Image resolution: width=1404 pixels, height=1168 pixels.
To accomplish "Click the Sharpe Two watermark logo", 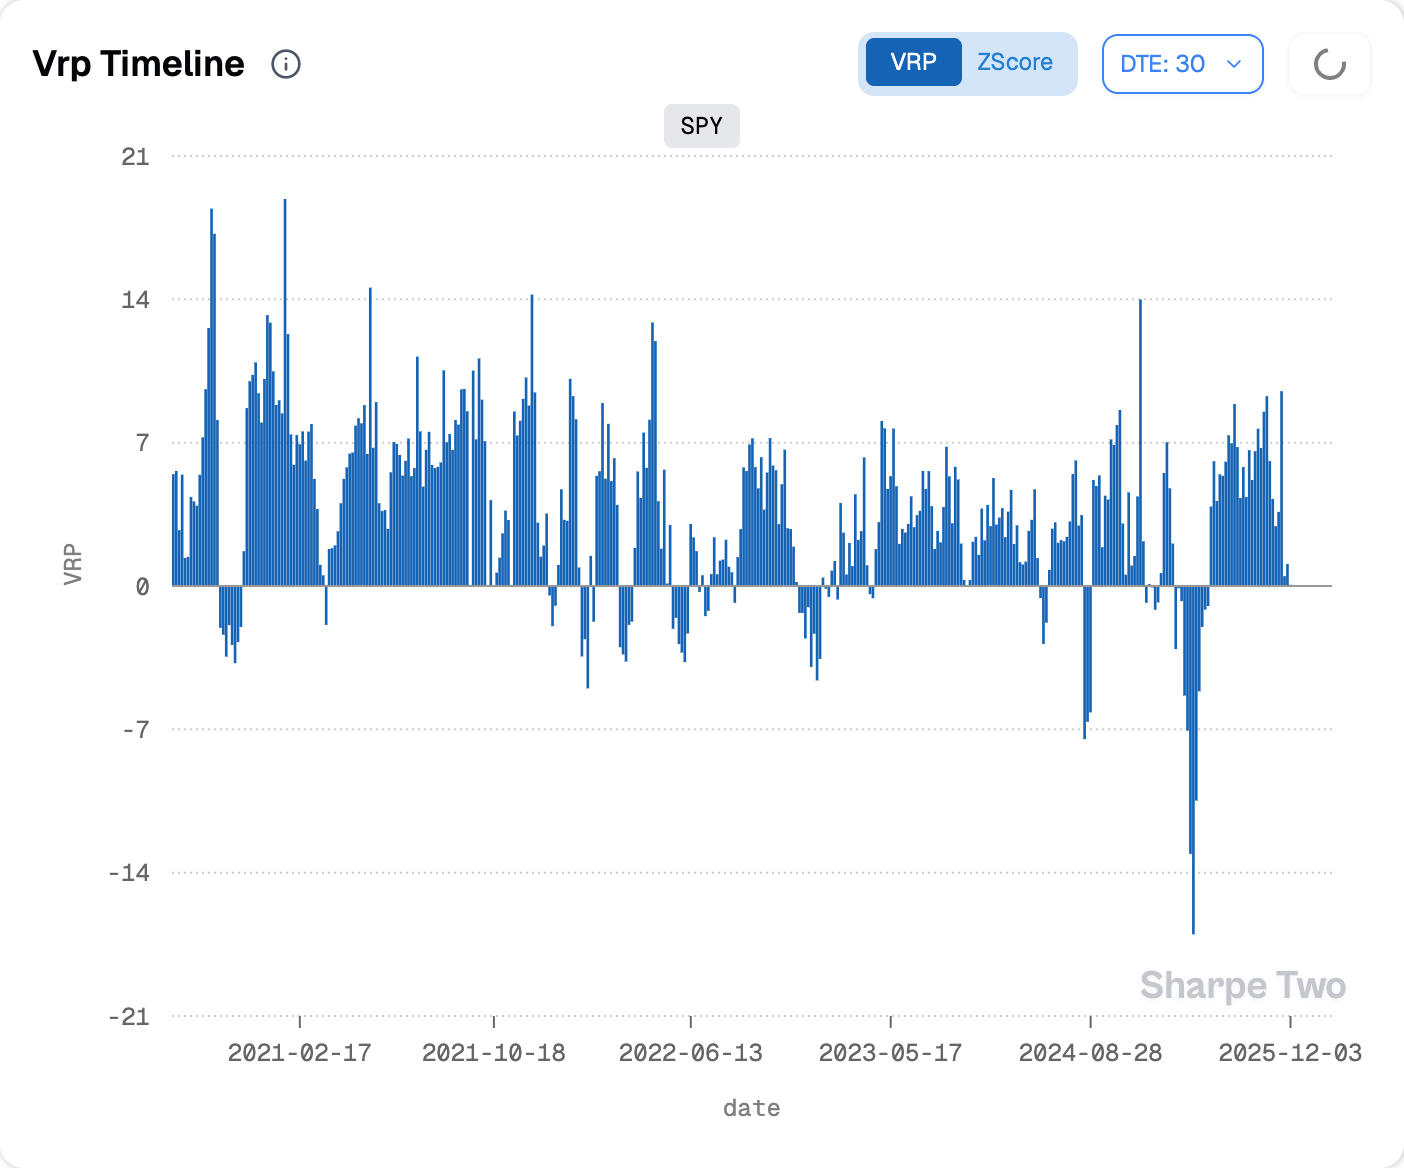I will 1242,985.
